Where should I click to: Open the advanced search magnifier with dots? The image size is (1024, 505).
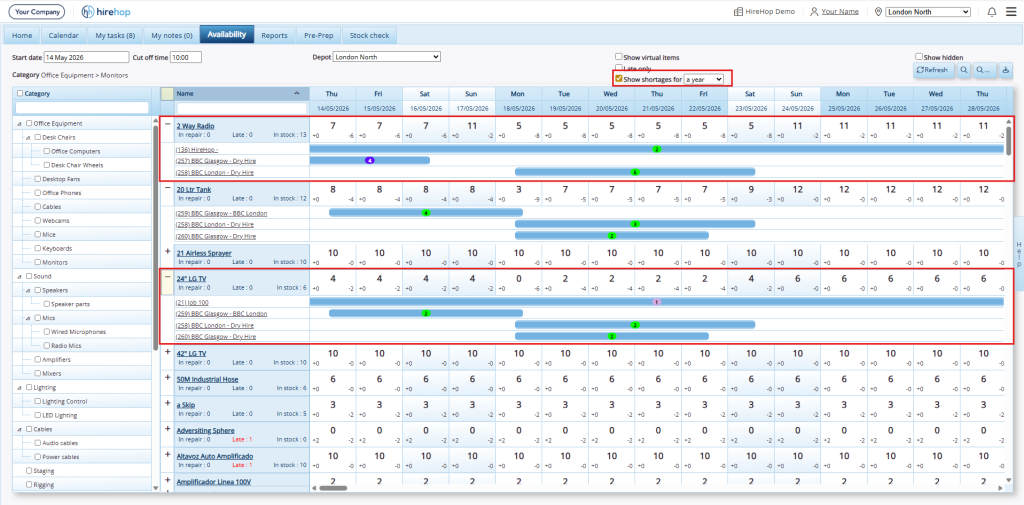[984, 69]
